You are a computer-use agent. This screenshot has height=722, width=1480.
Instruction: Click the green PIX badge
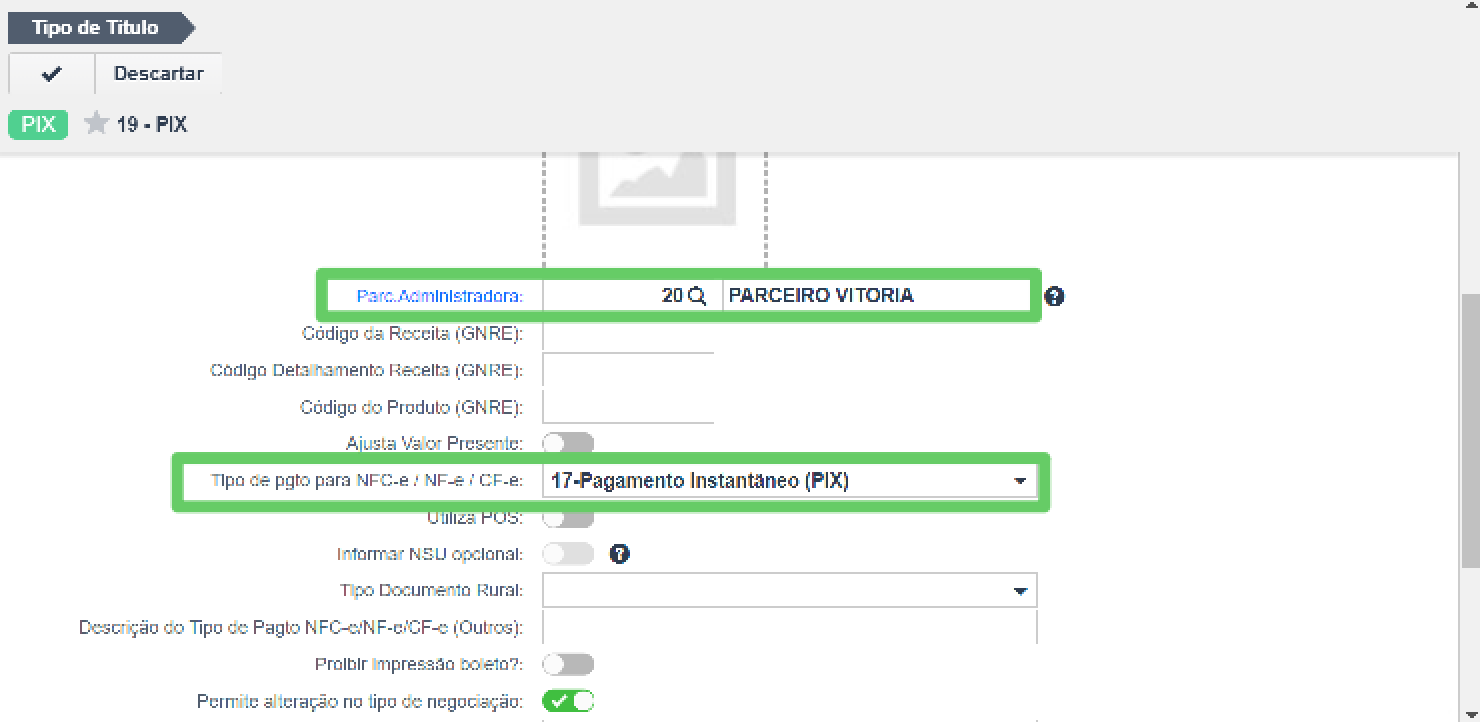coord(38,125)
